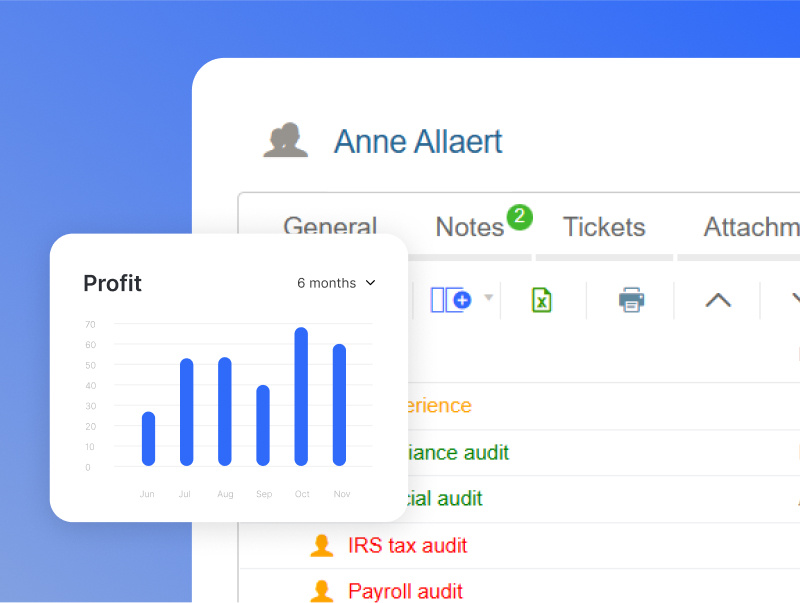800x603 pixels.
Task: Click the Profit card title
Action: coord(112,283)
